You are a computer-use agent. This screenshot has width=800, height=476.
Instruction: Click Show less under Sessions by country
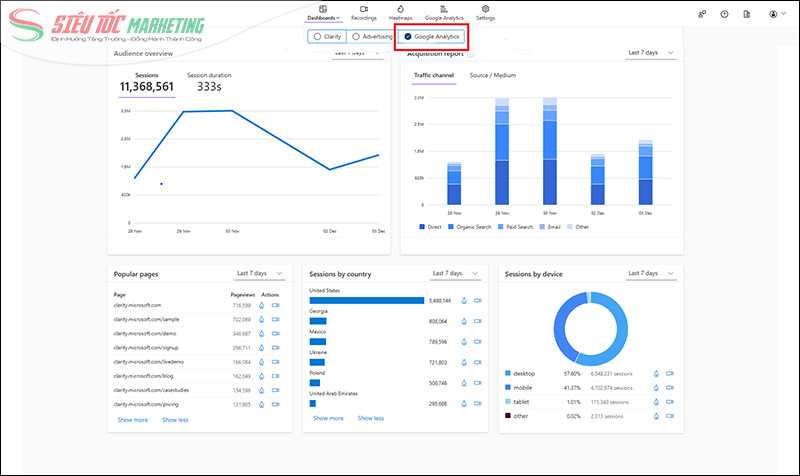tap(371, 418)
